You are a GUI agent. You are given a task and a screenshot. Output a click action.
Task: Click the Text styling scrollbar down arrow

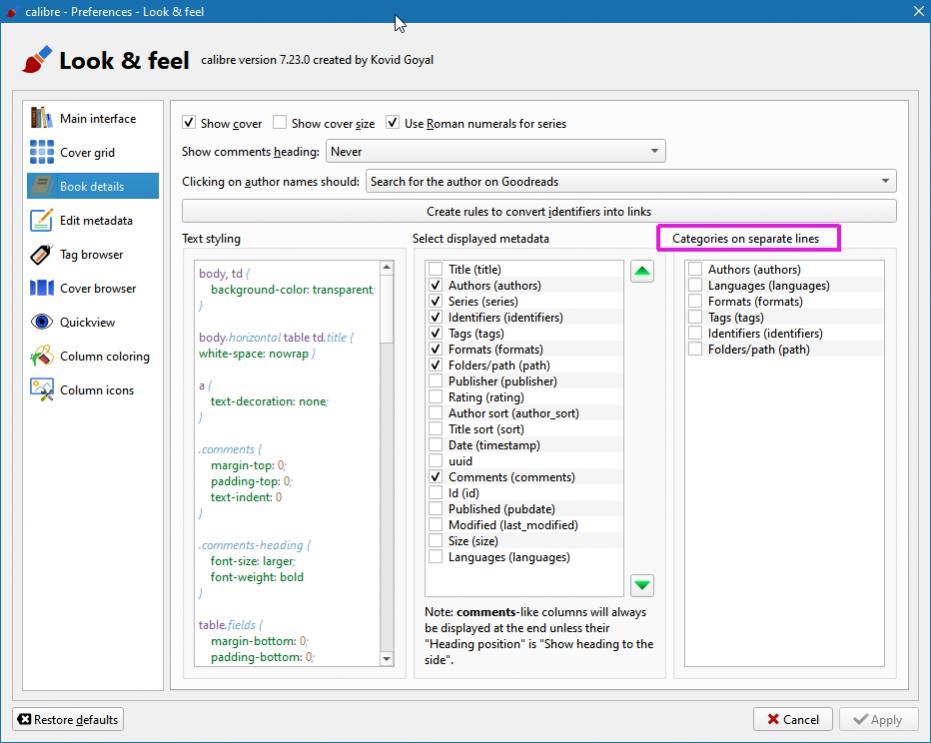pos(387,658)
